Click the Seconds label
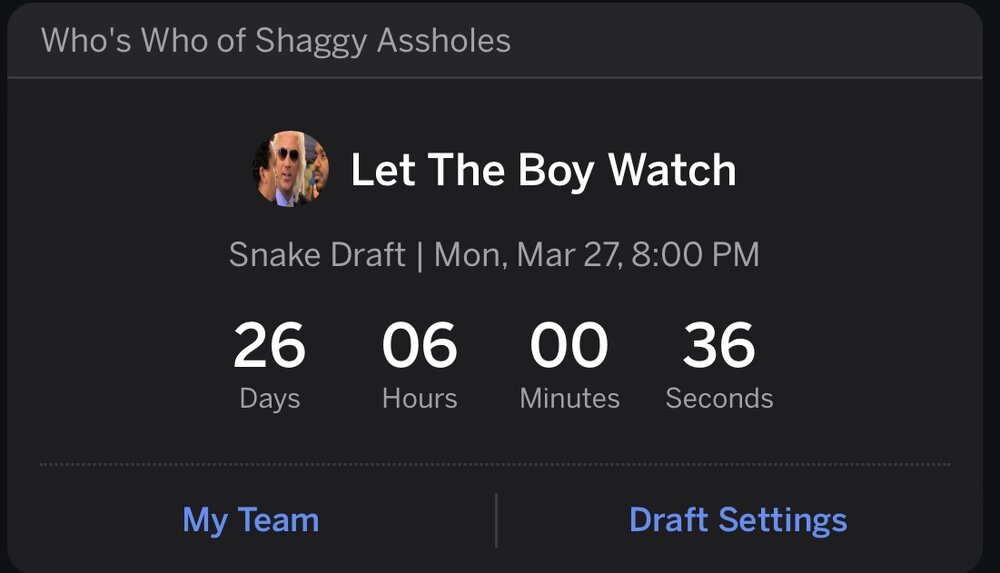Viewport: 1000px width, 573px height. tap(719, 398)
